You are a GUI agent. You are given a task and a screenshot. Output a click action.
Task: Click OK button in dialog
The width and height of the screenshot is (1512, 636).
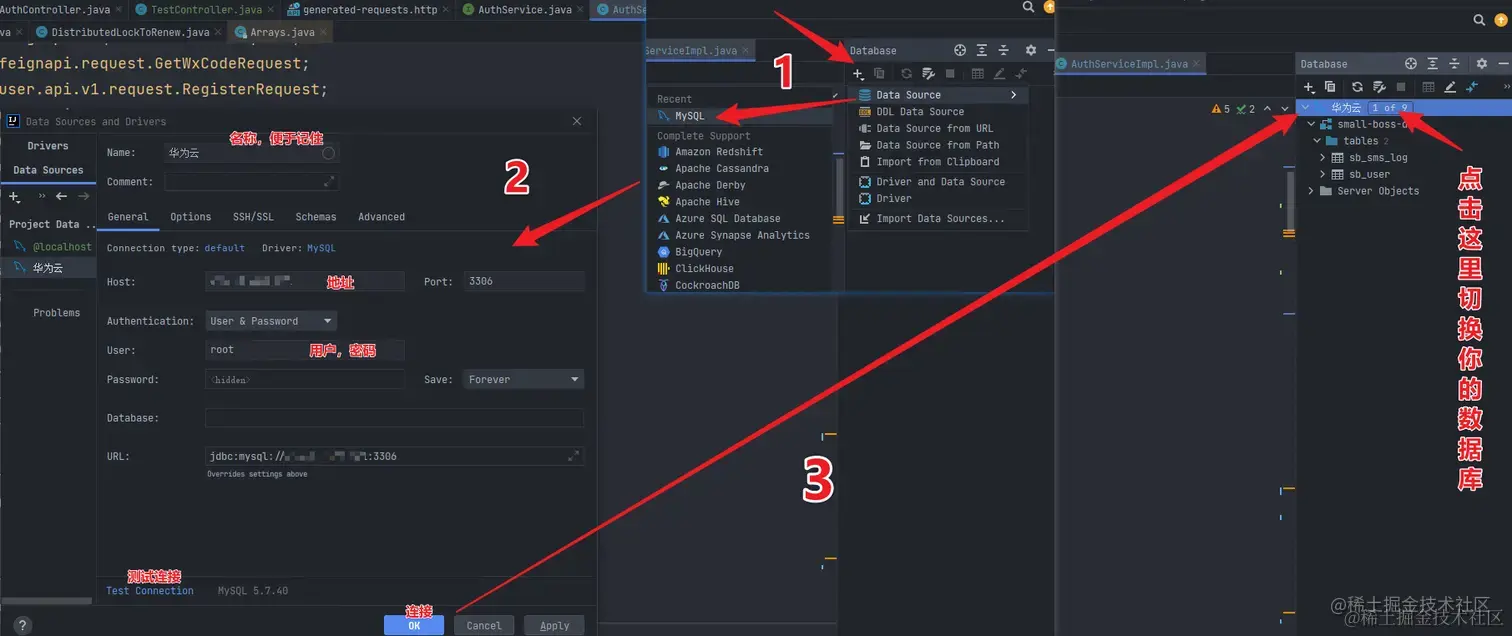coord(414,625)
